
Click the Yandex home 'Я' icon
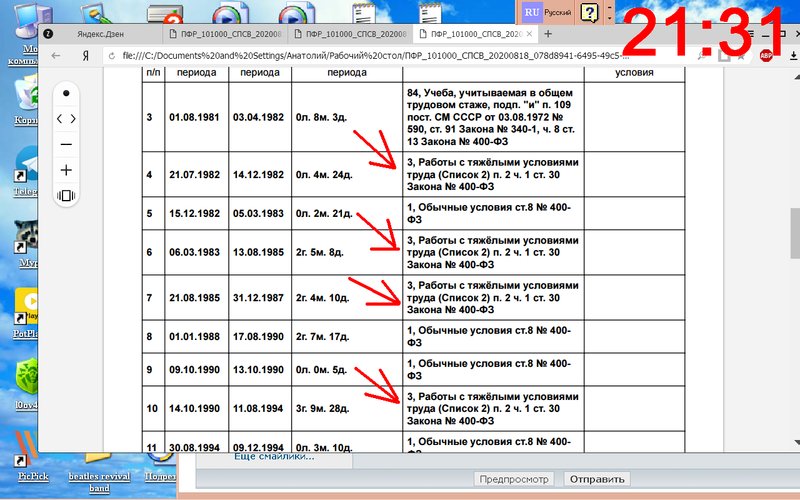[87, 57]
